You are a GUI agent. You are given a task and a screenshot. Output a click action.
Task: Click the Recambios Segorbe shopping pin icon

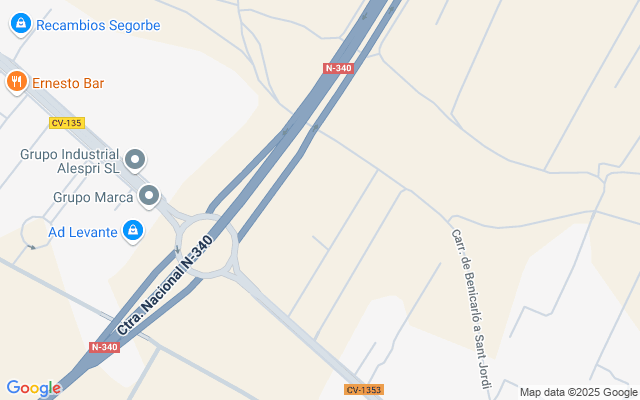[x=21, y=24]
